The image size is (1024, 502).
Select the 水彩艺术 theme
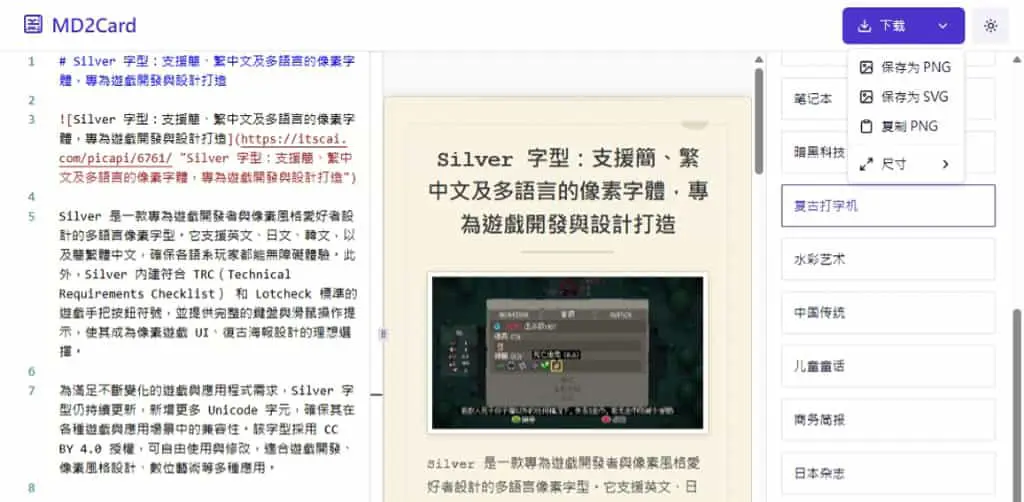[888, 259]
